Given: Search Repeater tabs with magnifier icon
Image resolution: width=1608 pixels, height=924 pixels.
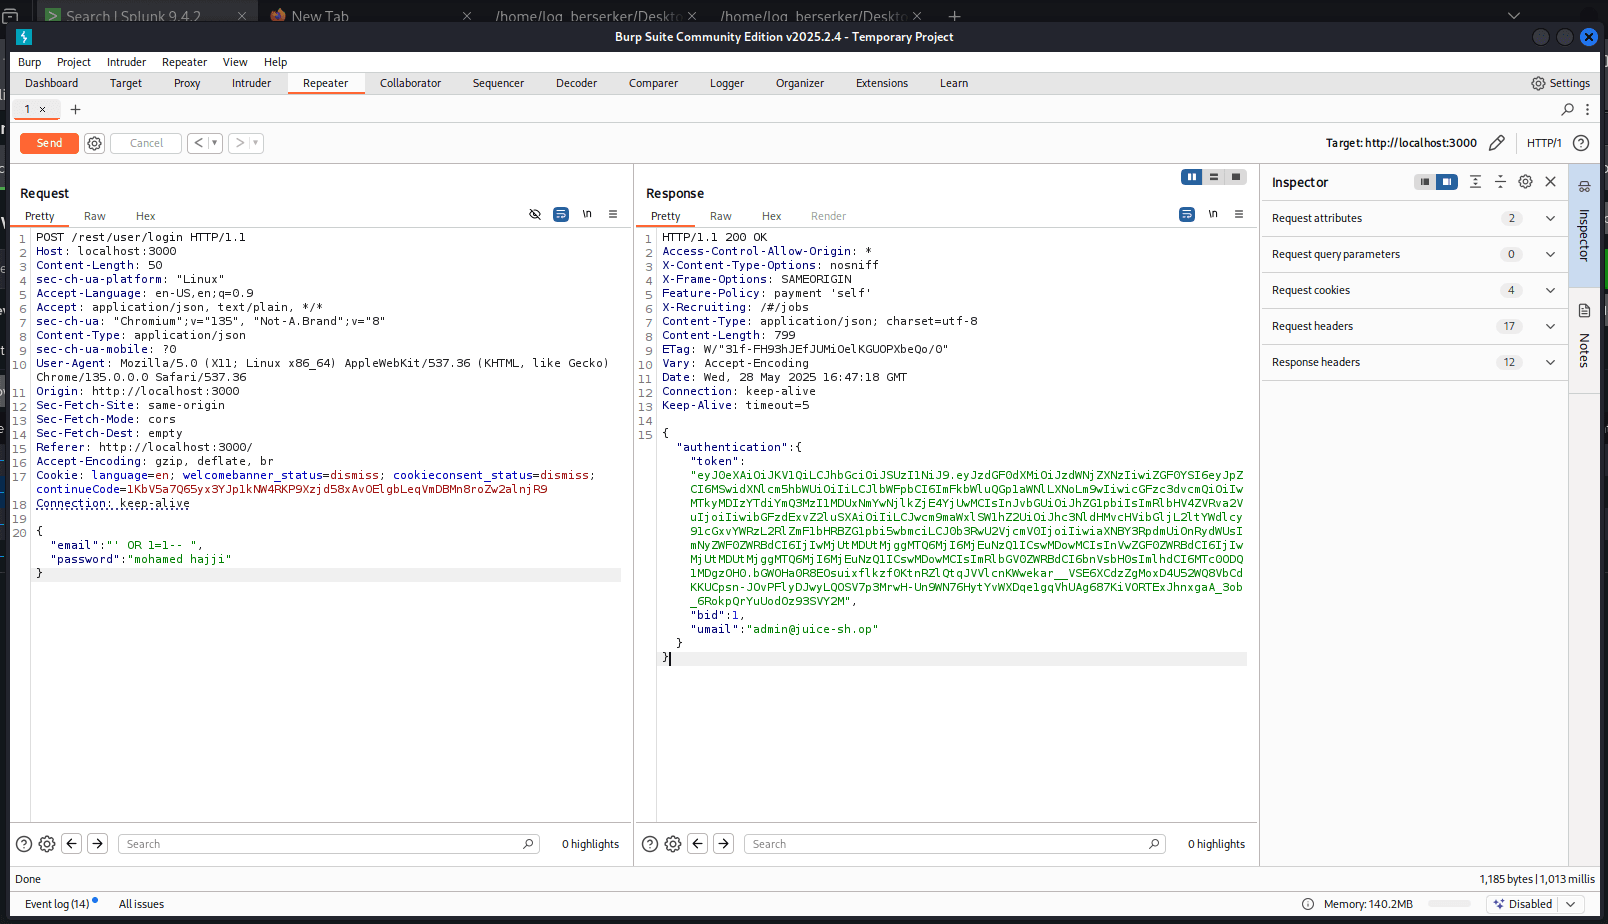Looking at the screenshot, I should click(1567, 109).
